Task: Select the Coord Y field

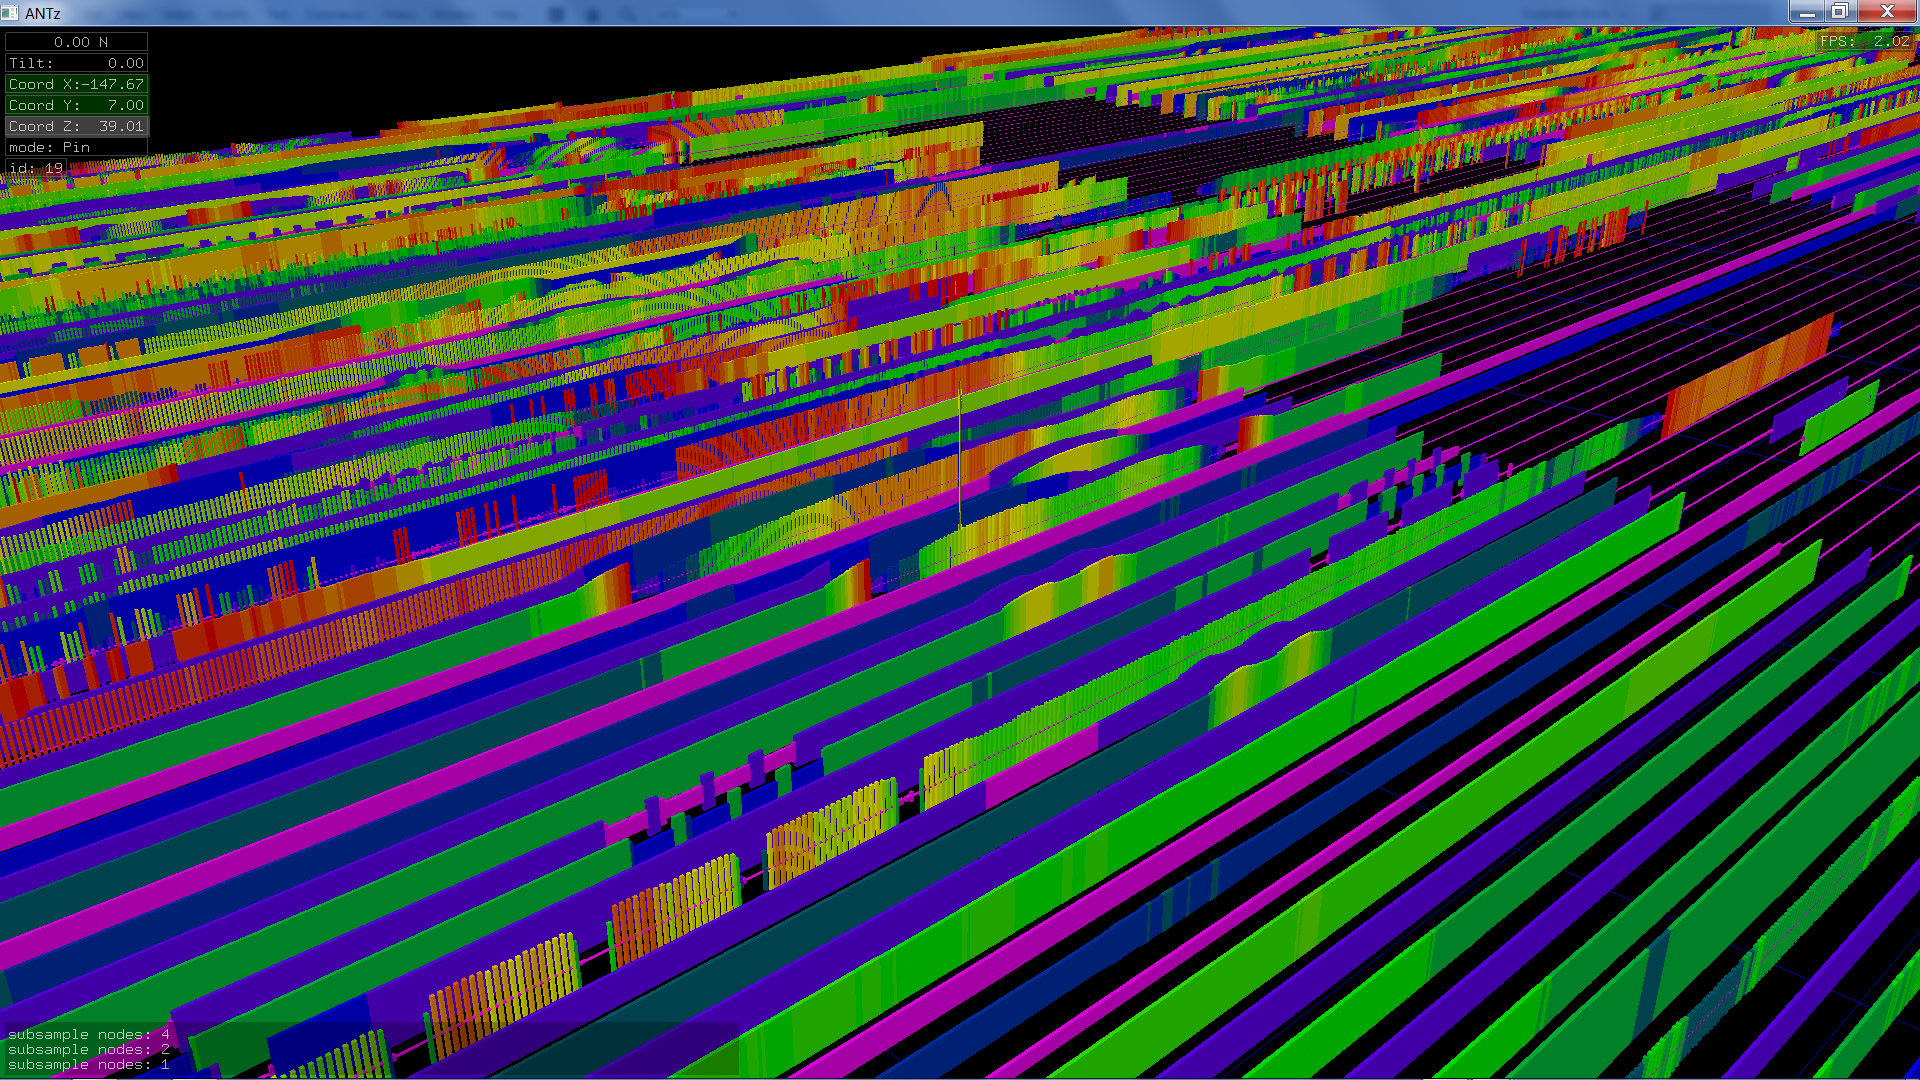Action: coord(77,105)
